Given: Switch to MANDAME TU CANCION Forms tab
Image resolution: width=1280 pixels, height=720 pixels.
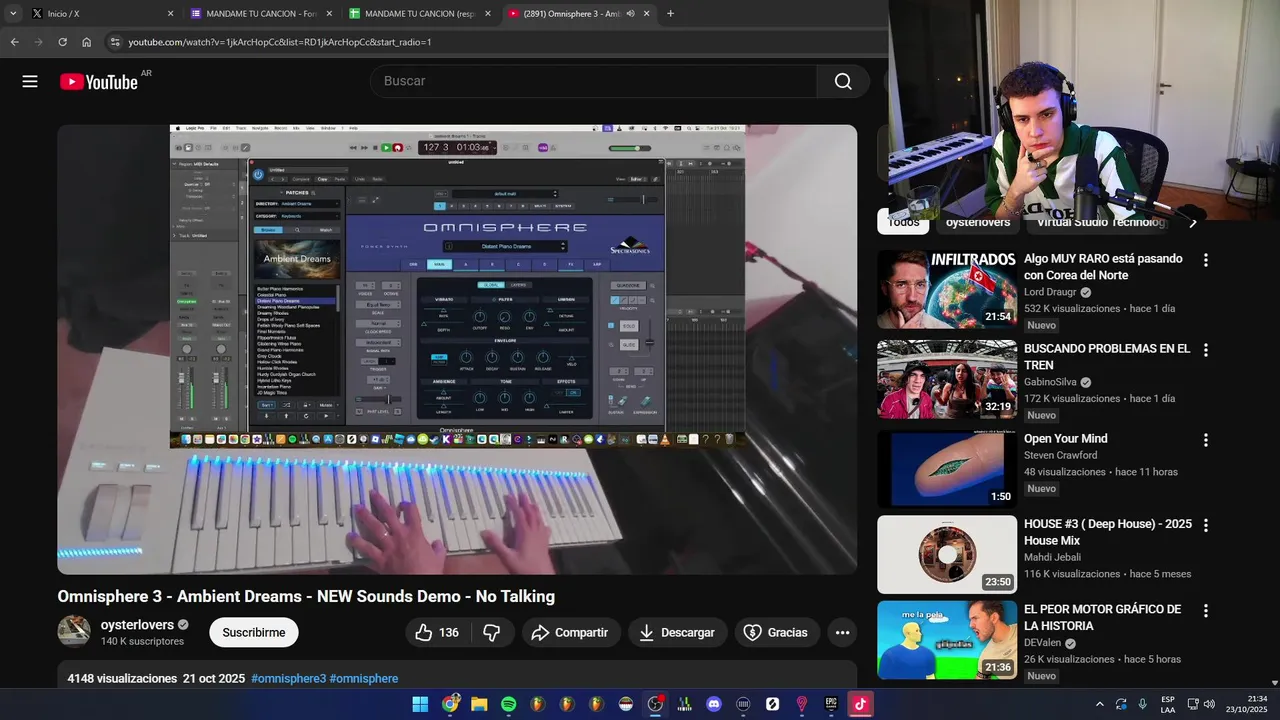Looking at the screenshot, I should [x=261, y=14].
